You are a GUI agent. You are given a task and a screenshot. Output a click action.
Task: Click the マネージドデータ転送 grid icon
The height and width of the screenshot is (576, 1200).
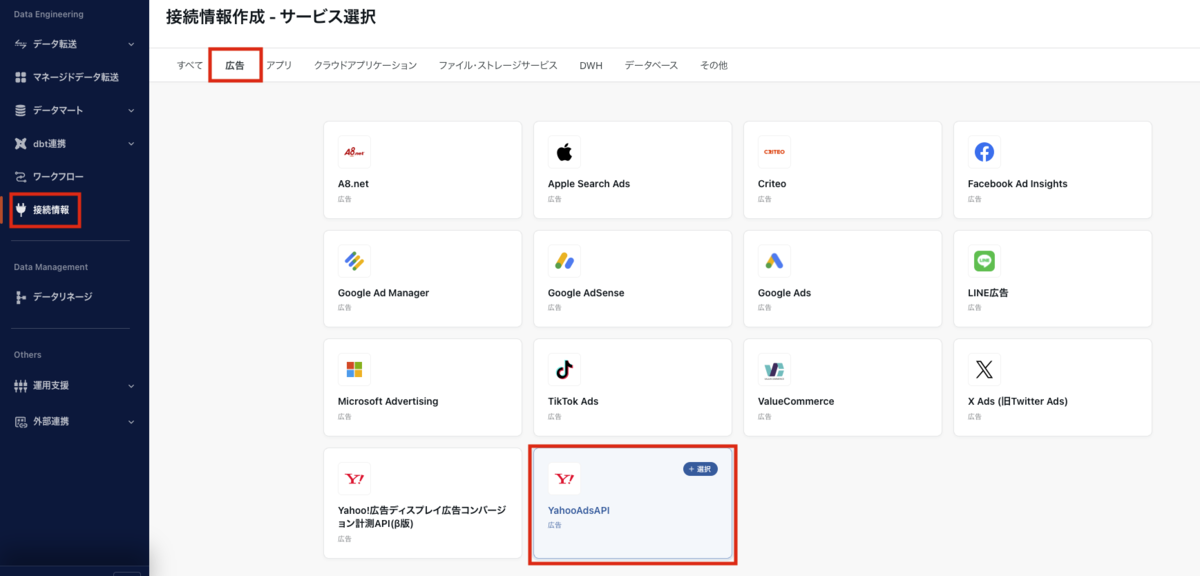pos(20,77)
